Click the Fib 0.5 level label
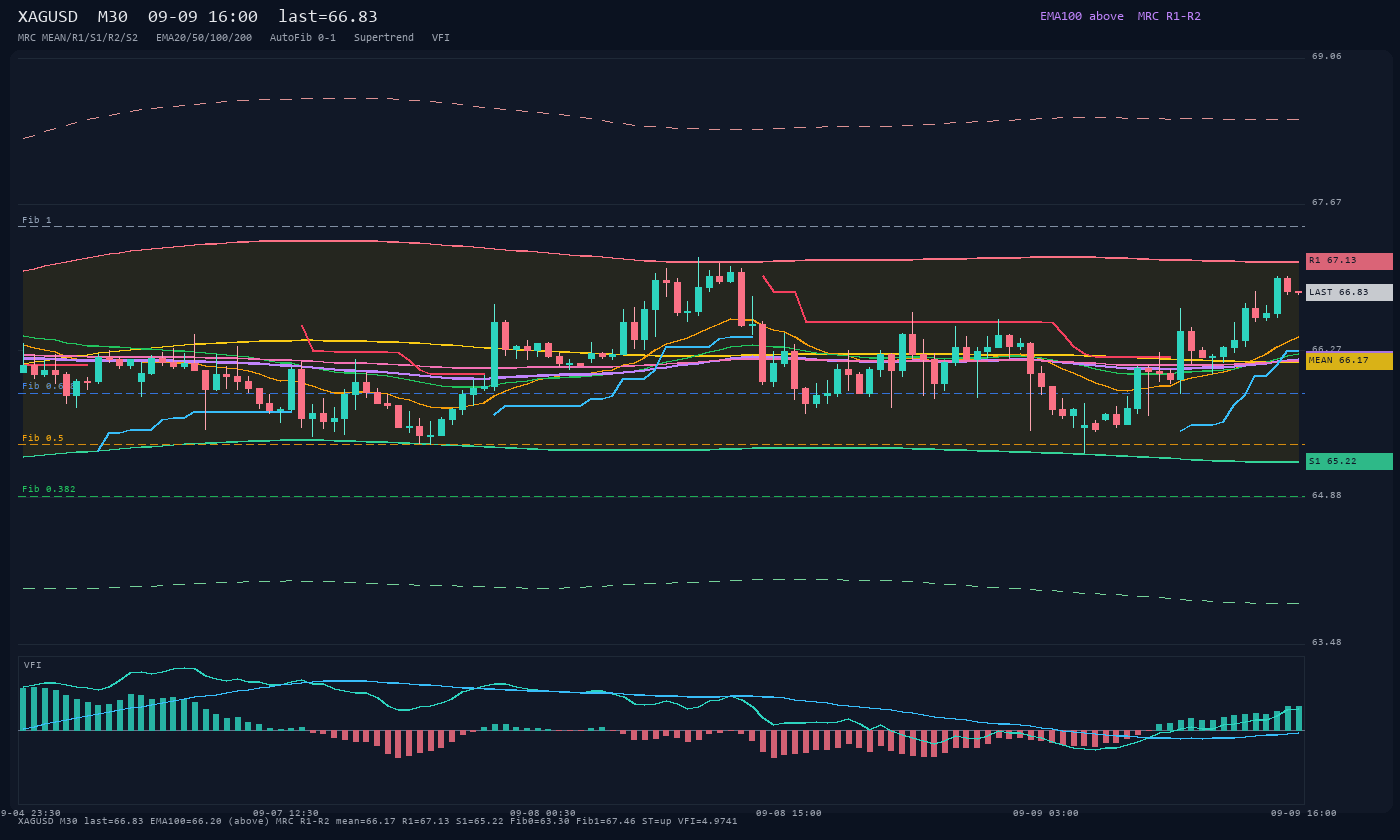The width and height of the screenshot is (1400, 840). [43, 438]
